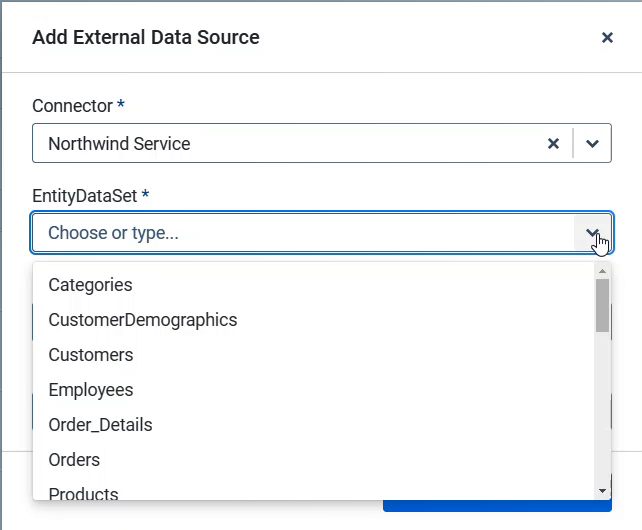Click the Add External Data Source title

tap(146, 37)
